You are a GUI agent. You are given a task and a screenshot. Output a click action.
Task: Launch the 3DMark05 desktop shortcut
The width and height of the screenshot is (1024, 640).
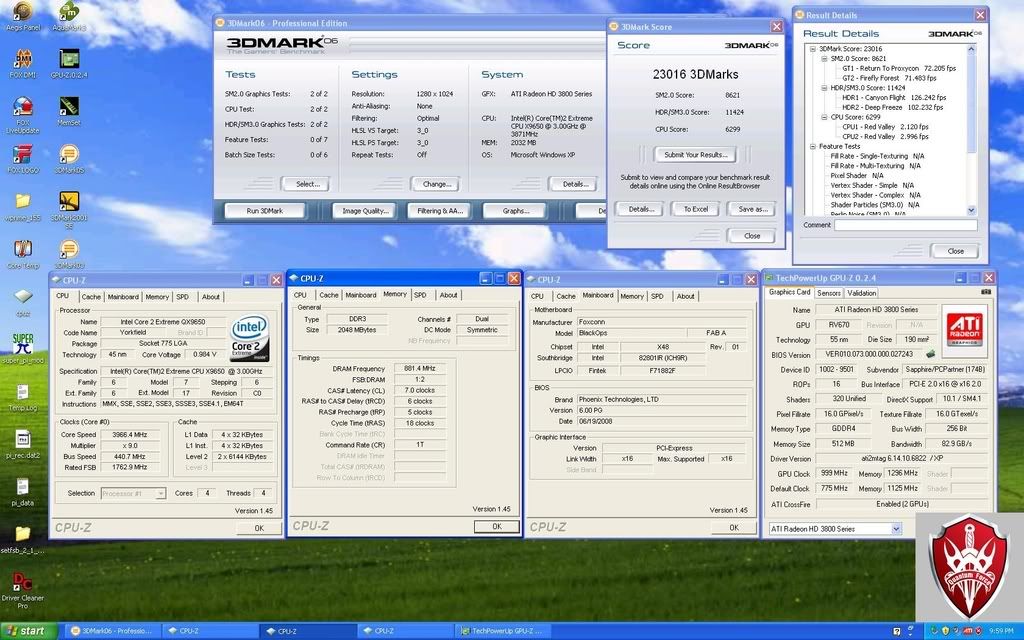tap(69, 159)
